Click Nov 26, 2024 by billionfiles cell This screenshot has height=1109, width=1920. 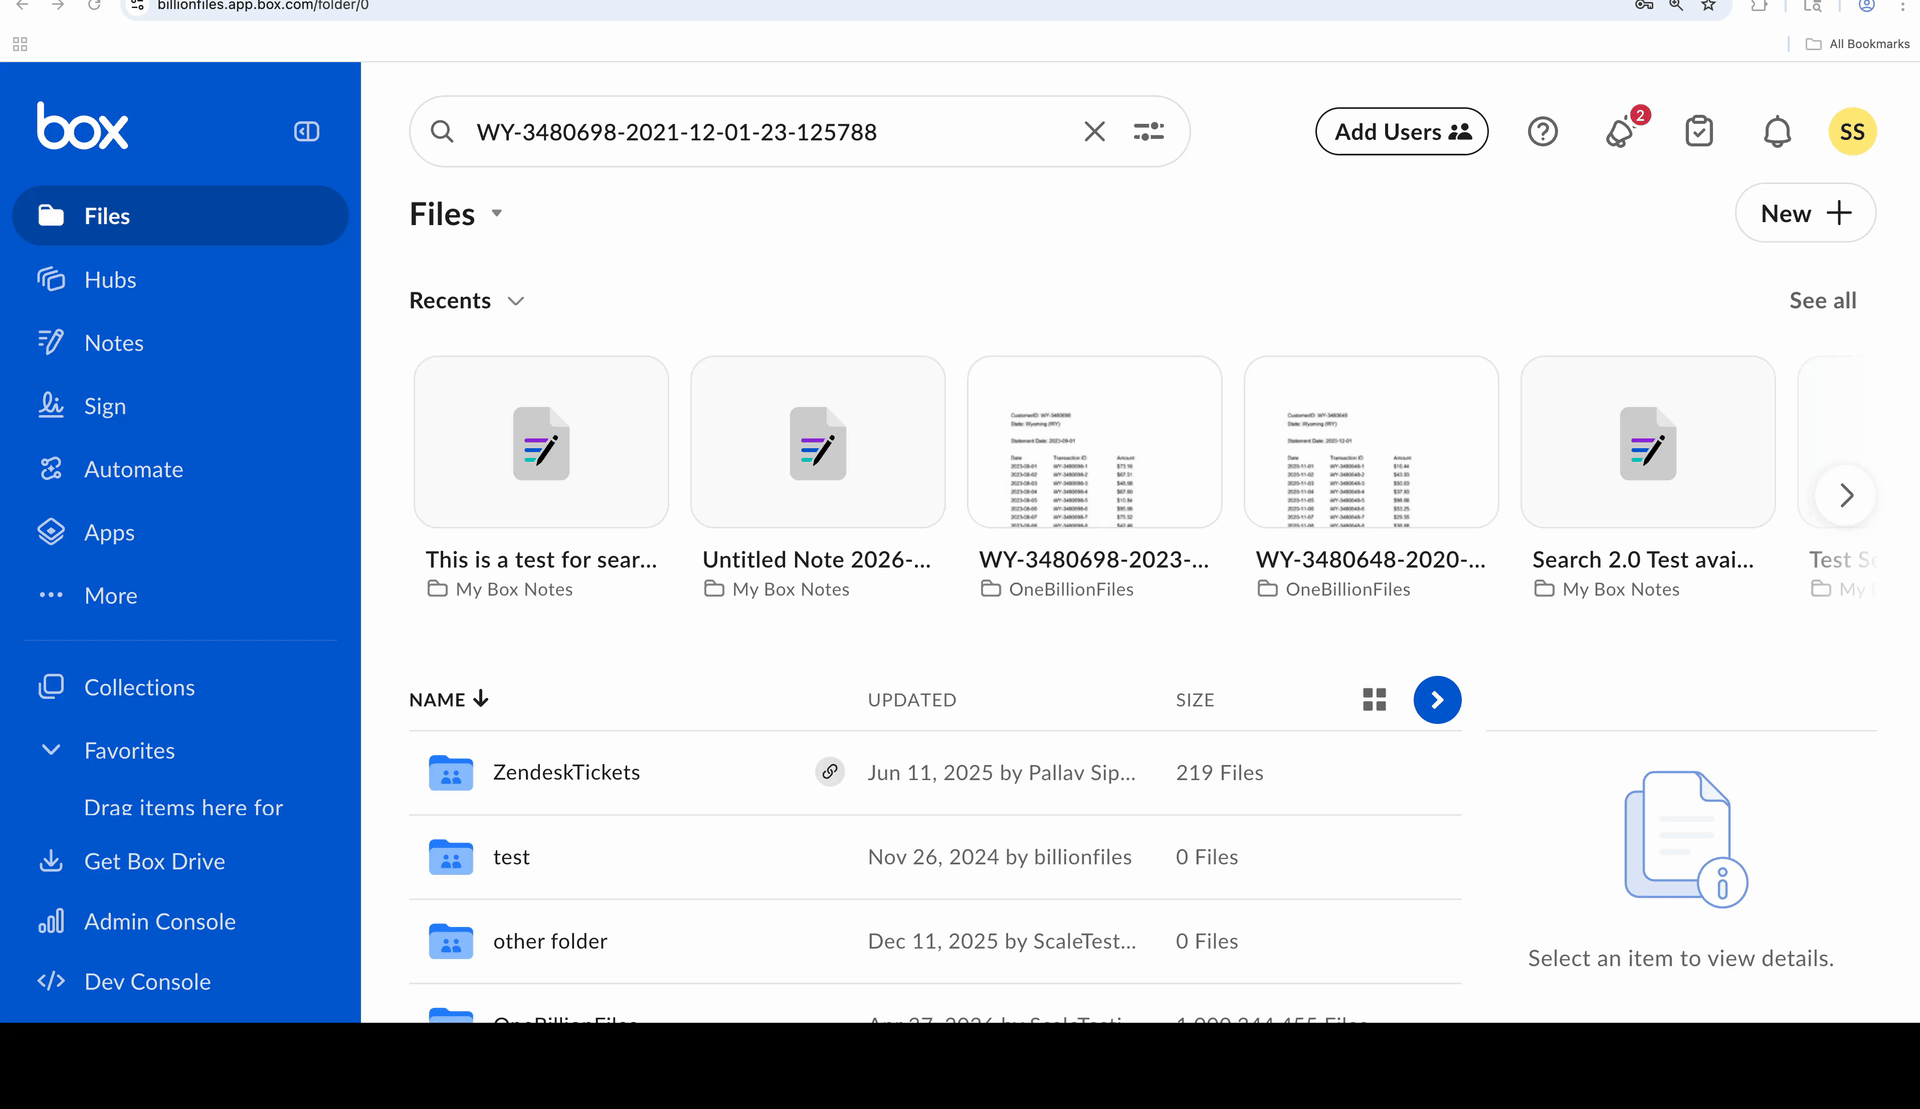pyautogui.click(x=1000, y=857)
